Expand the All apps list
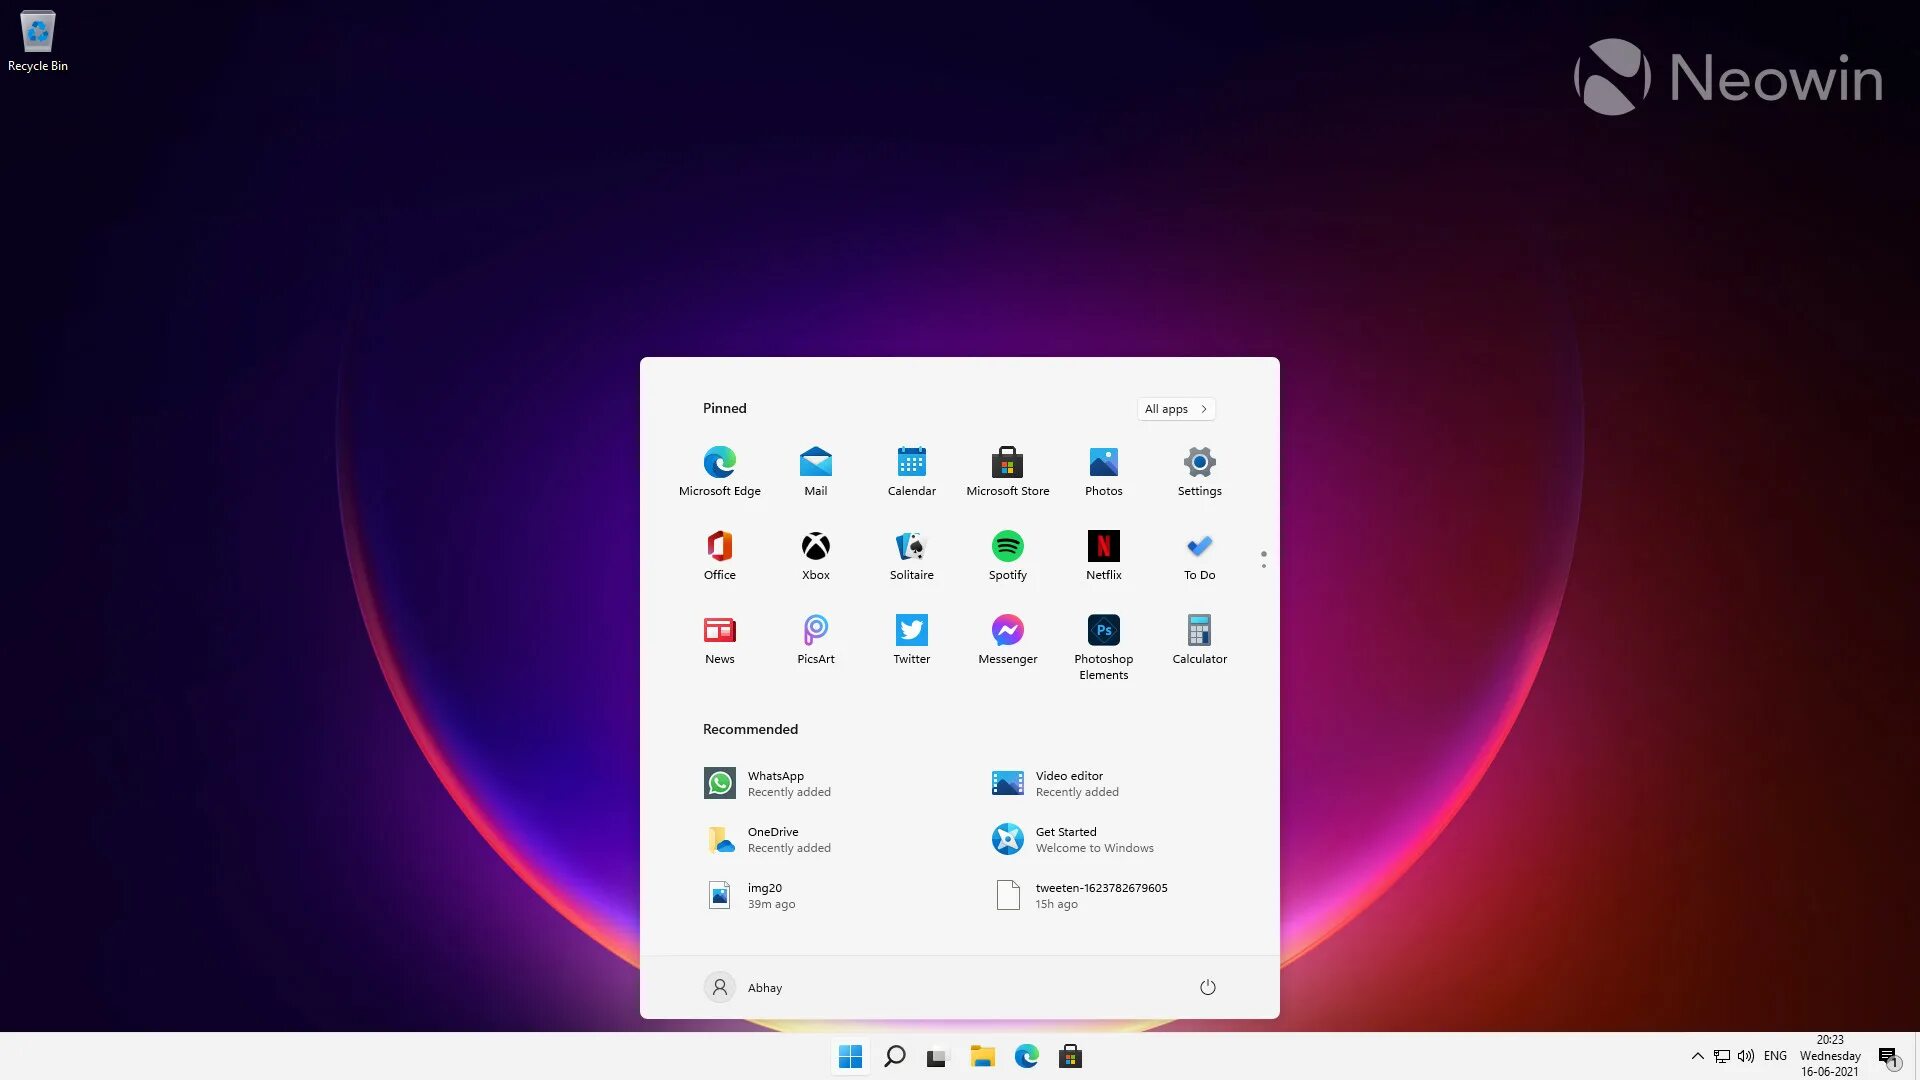 1175,409
